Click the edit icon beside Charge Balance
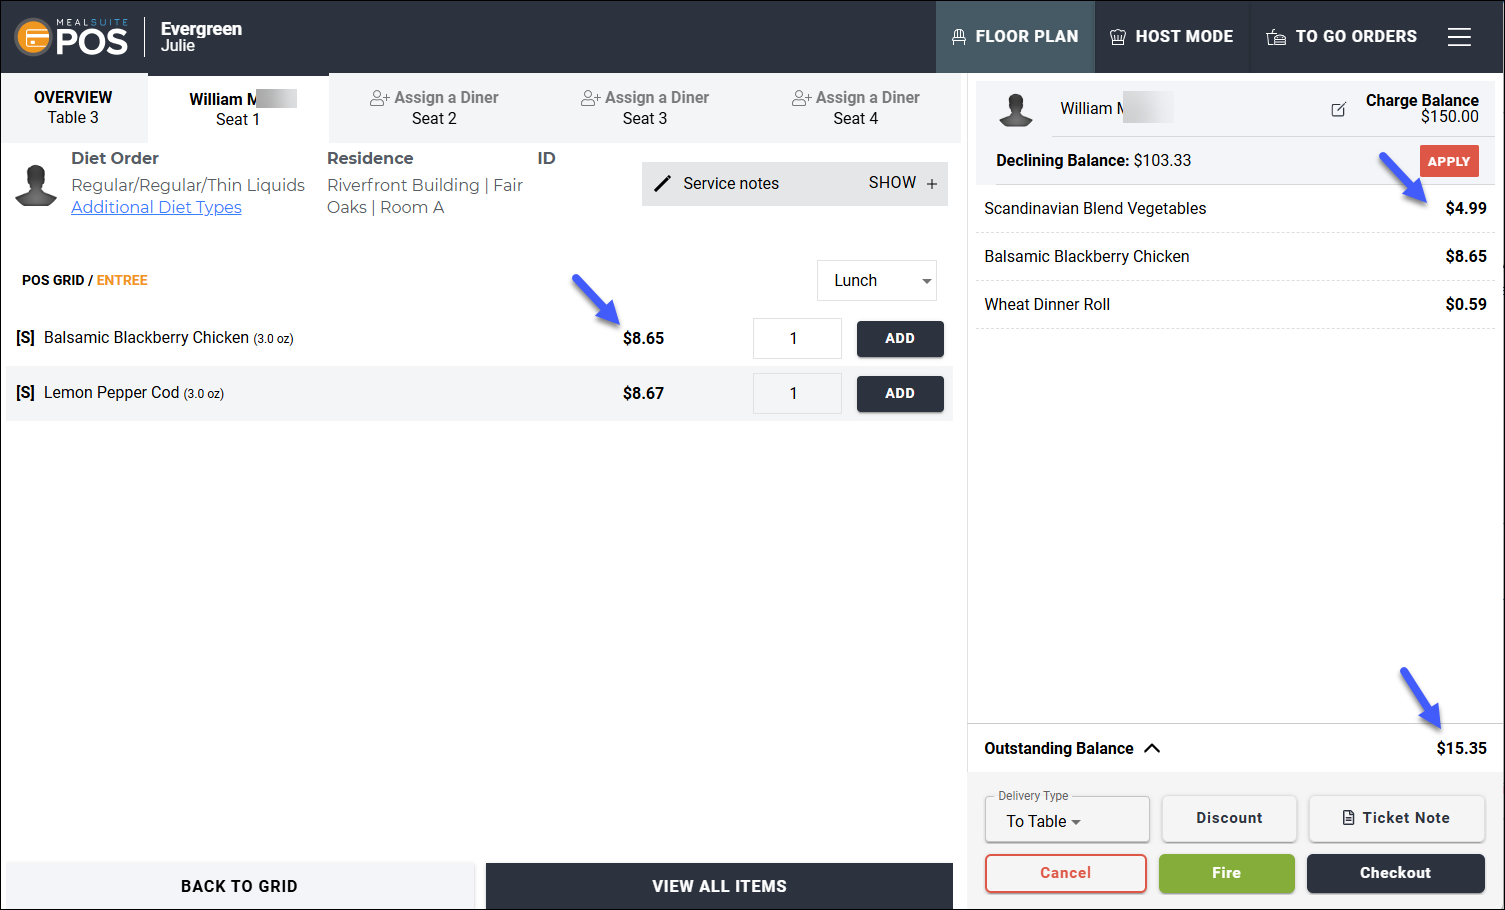 coord(1338,109)
